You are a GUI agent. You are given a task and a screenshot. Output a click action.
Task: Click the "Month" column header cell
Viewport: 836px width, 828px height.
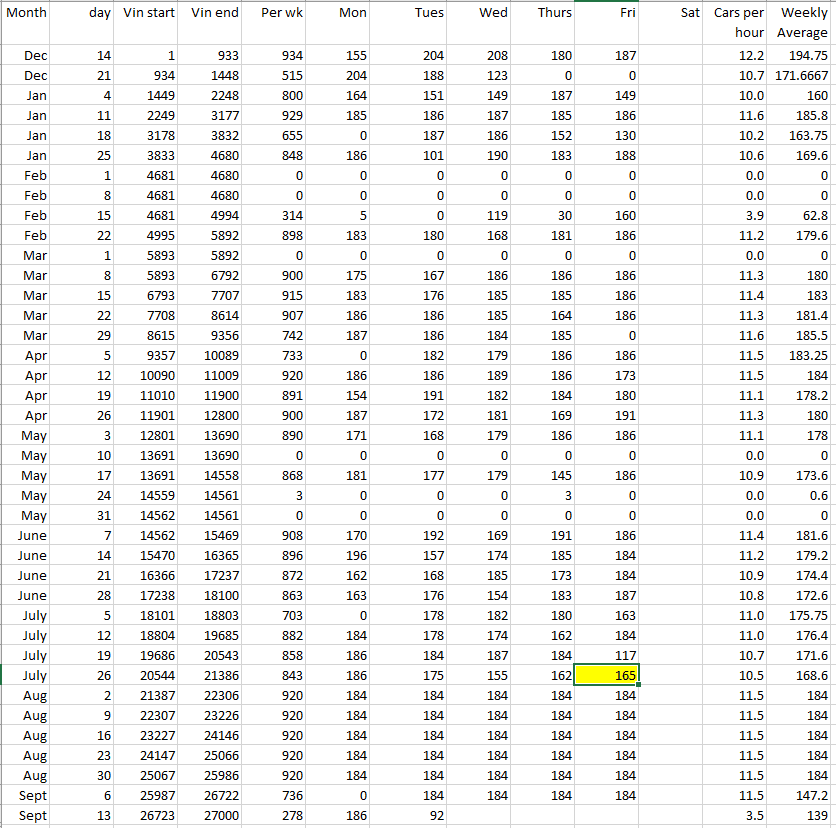tap(27, 22)
